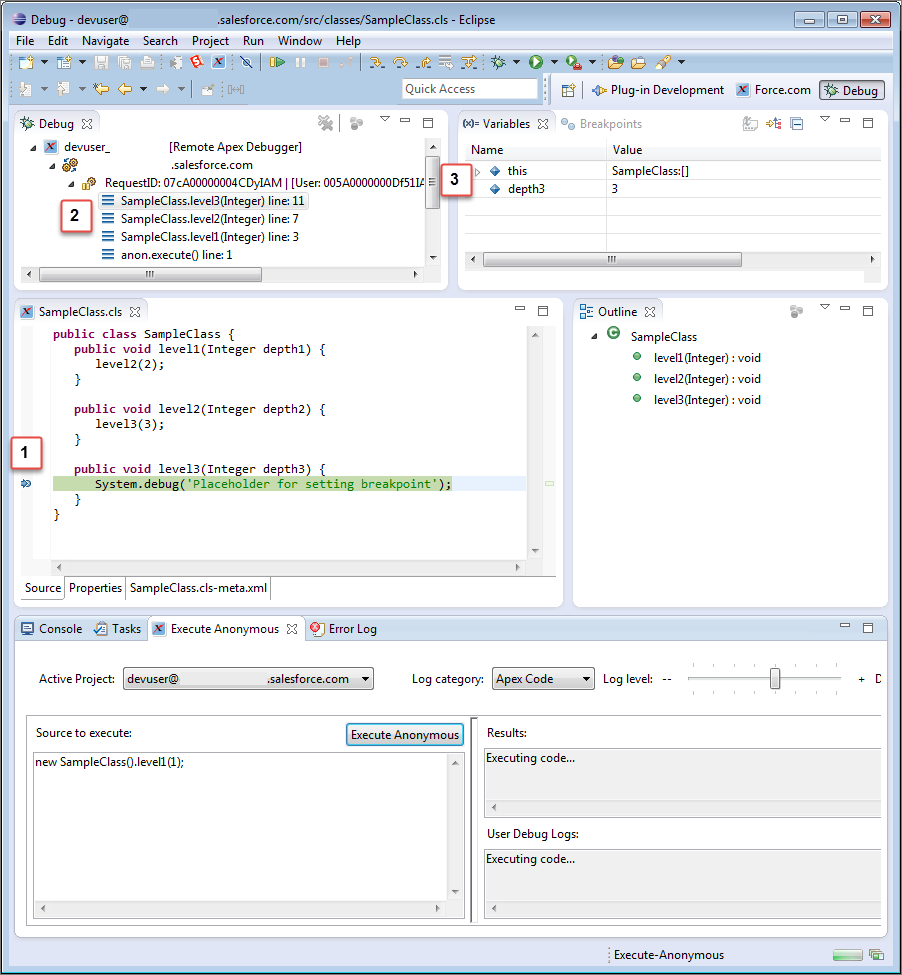This screenshot has height=975, width=902.
Task: Click the Save All toolbar icon
Action: [124, 62]
